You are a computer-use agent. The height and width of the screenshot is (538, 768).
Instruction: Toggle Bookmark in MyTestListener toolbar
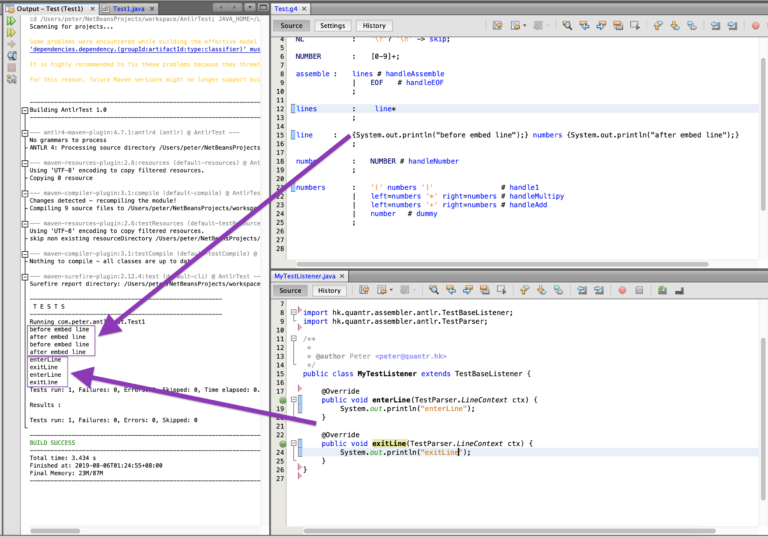(x=558, y=290)
